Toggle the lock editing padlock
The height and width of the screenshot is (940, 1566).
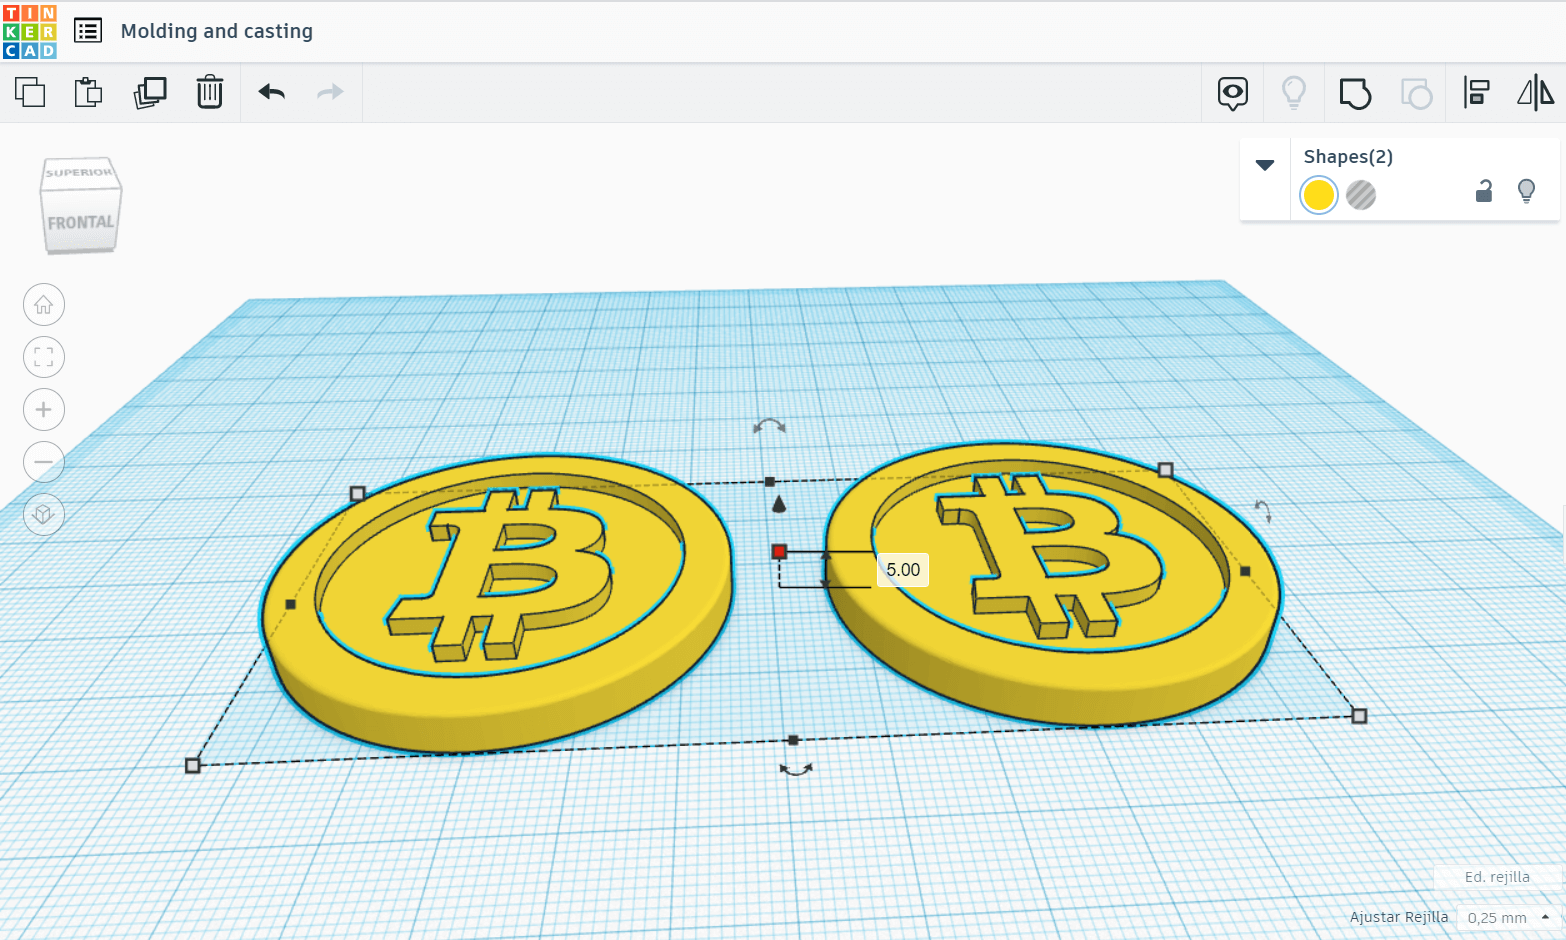click(x=1484, y=191)
